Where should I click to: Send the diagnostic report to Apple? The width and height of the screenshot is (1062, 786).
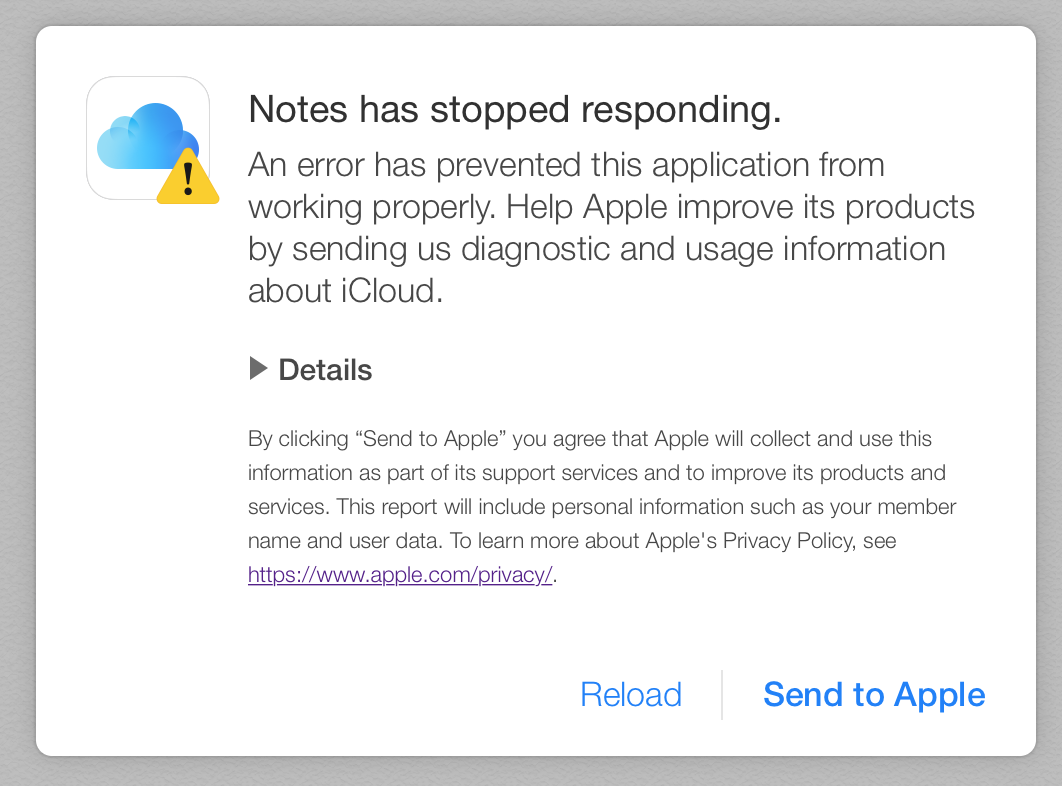pos(874,695)
